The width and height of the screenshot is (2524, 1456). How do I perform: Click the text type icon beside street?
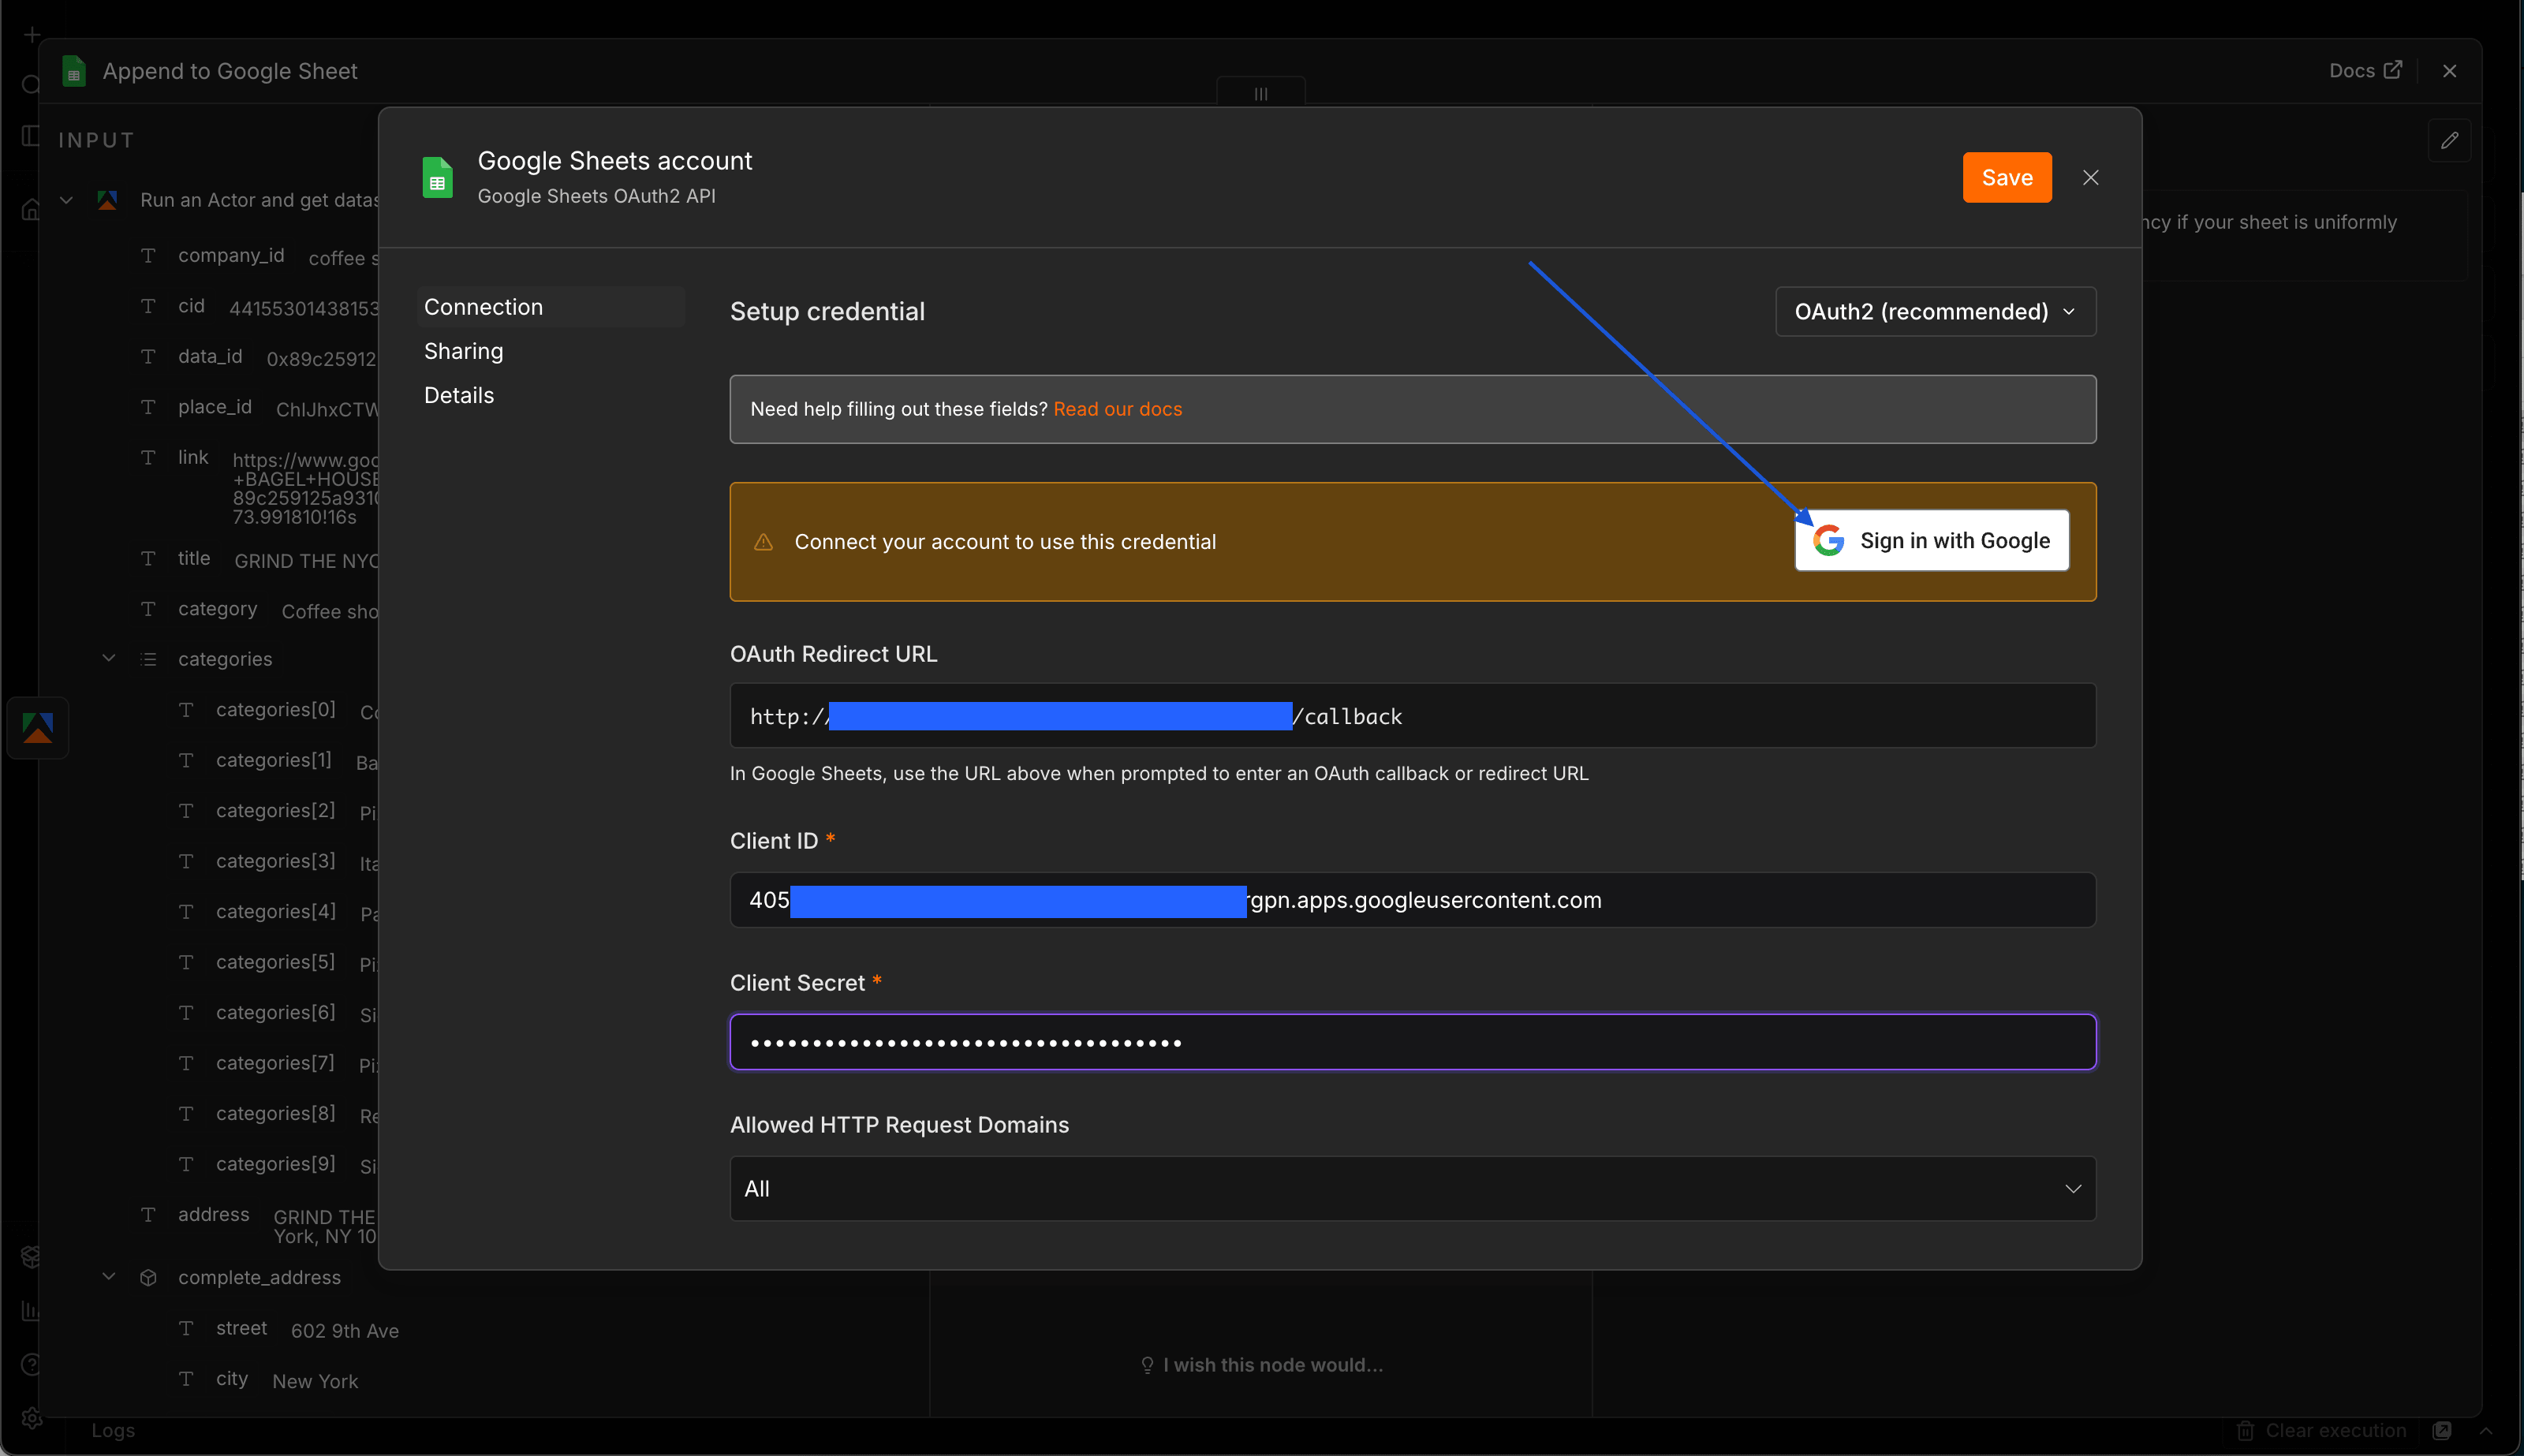(x=186, y=1328)
